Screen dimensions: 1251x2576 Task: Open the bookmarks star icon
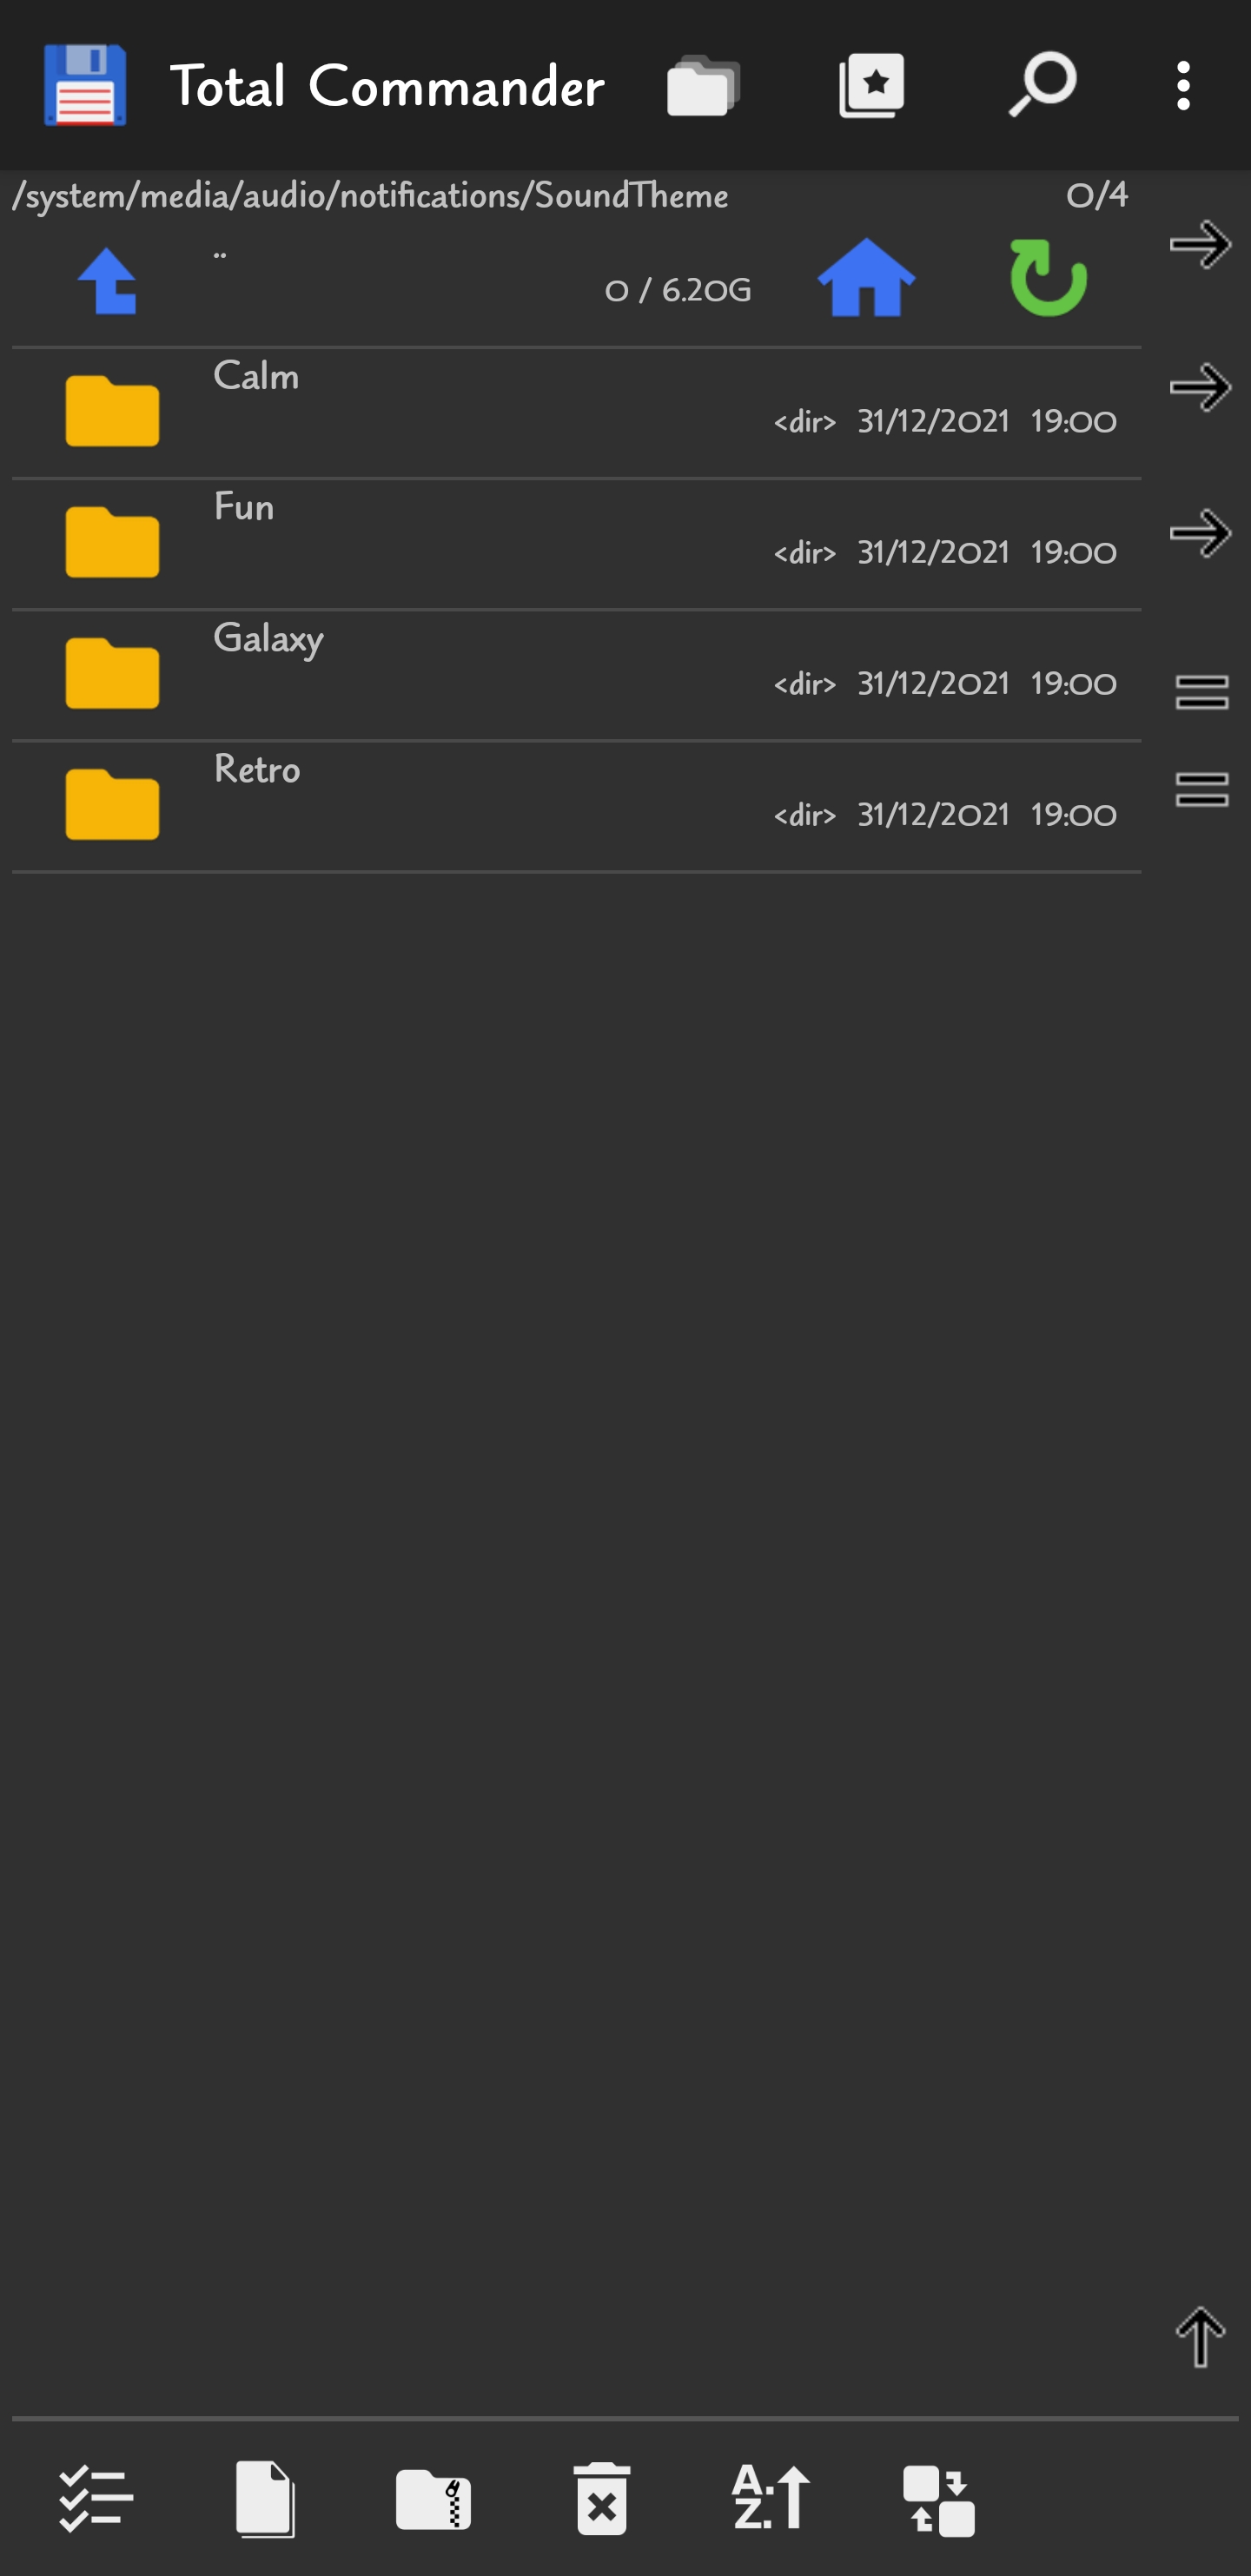[x=871, y=86]
